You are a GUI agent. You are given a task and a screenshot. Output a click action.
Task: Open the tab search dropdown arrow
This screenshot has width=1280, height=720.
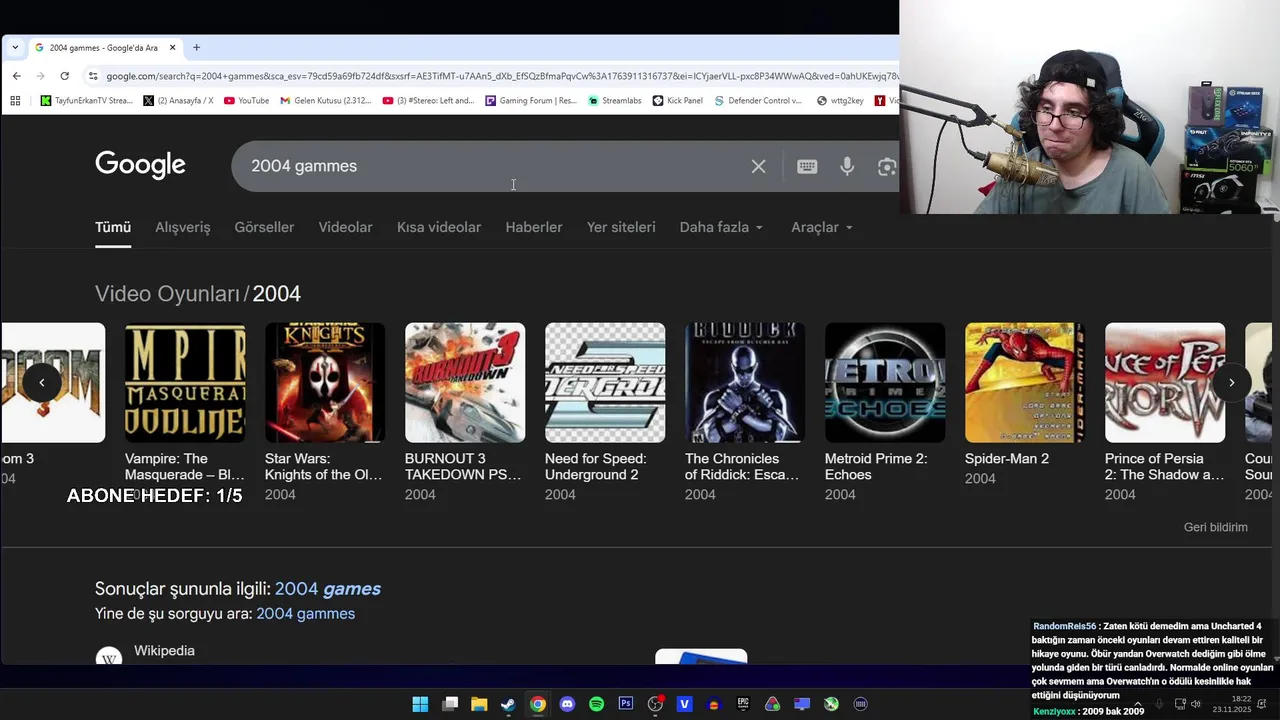(15, 48)
